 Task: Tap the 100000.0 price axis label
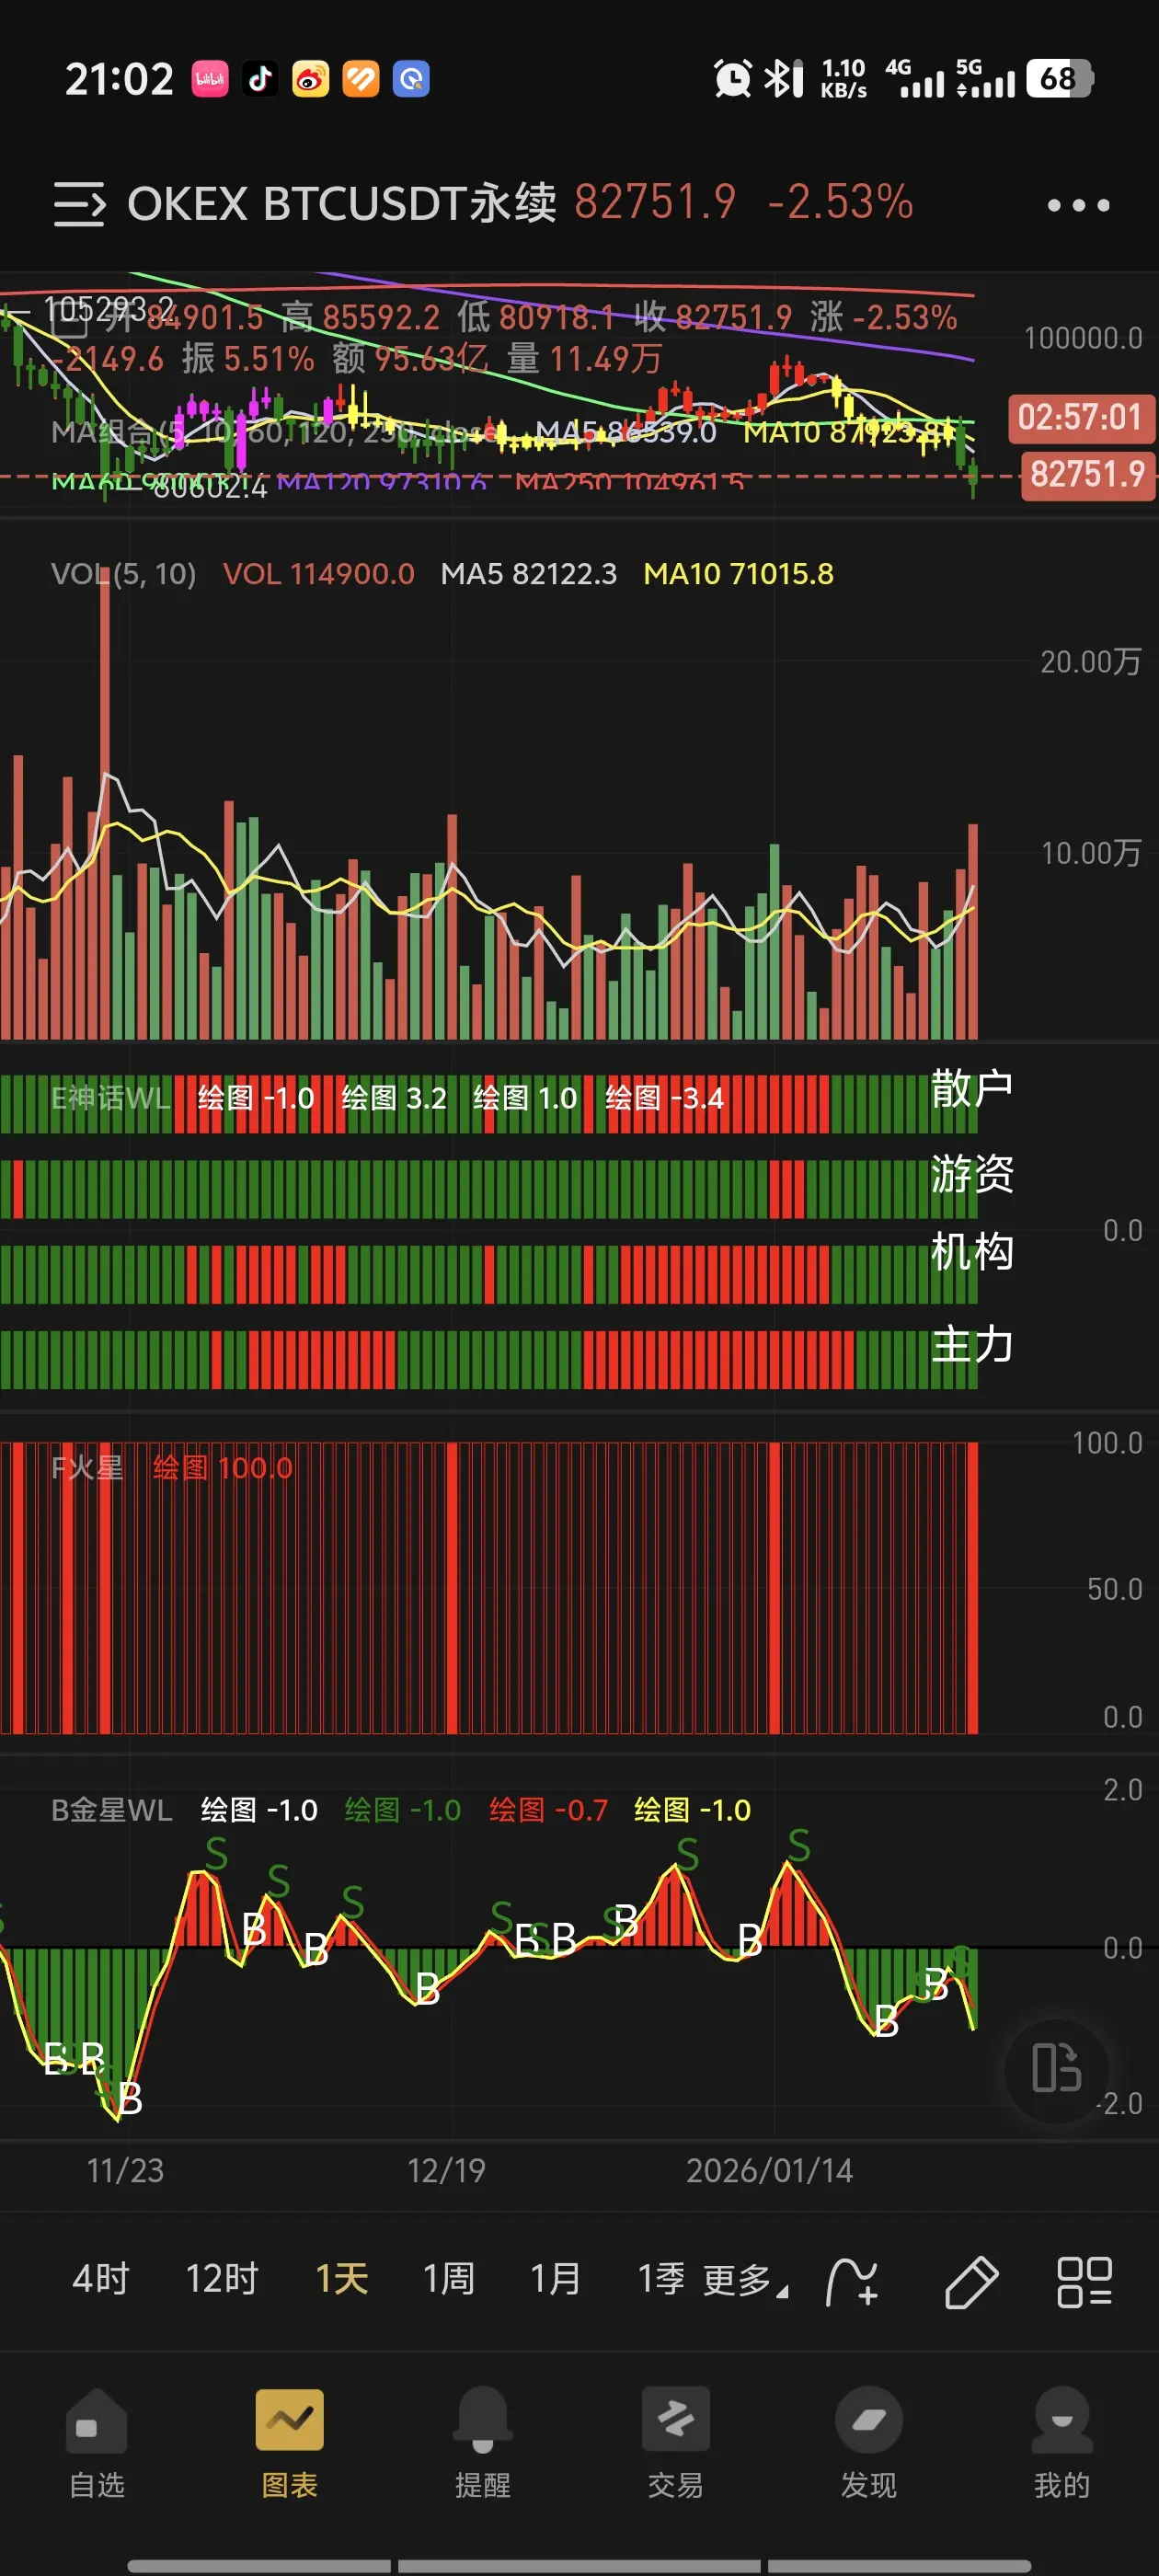1083,338
